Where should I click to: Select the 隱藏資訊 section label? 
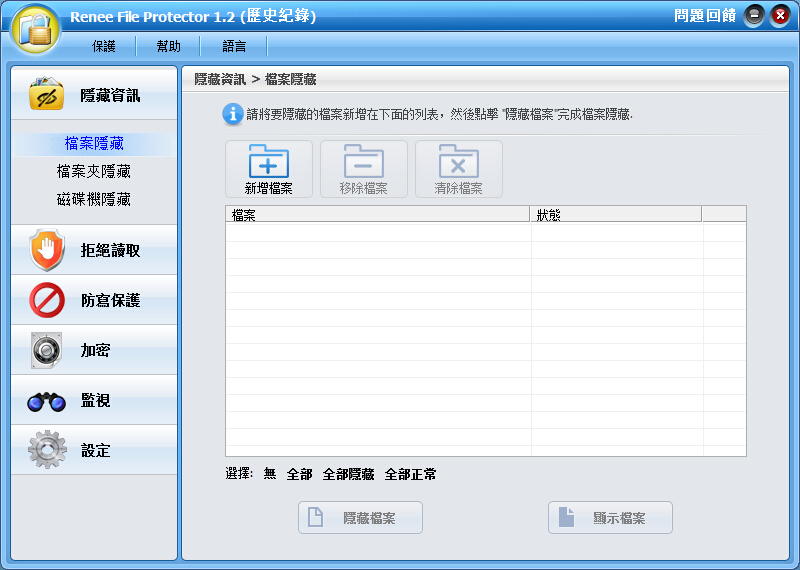click(x=110, y=95)
